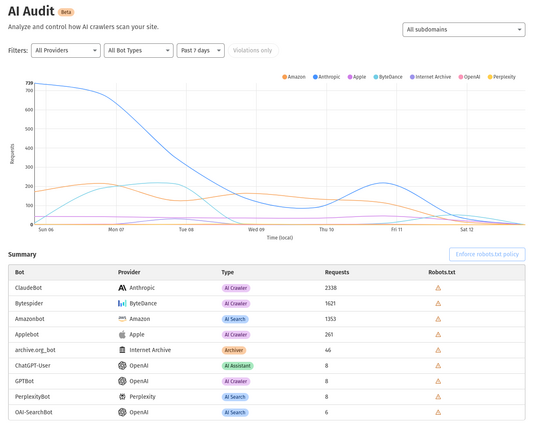The height and width of the screenshot is (429, 536).
Task: Click the OpenAI logo in ChatGPT-User row
Action: click(x=122, y=366)
